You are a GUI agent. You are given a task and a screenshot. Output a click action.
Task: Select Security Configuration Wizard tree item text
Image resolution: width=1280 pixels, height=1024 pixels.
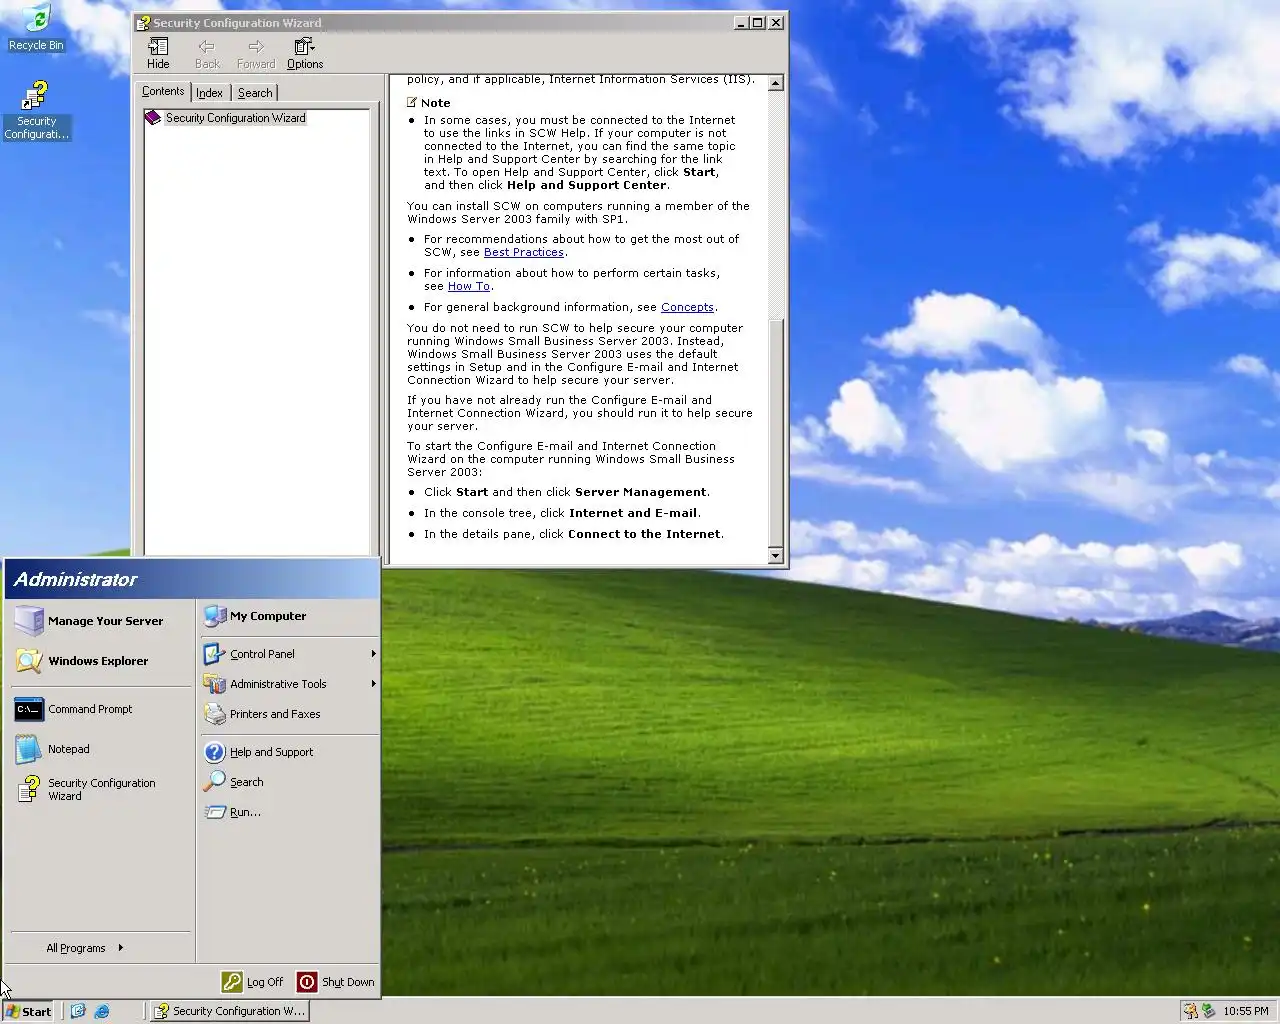pyautogui.click(x=236, y=118)
